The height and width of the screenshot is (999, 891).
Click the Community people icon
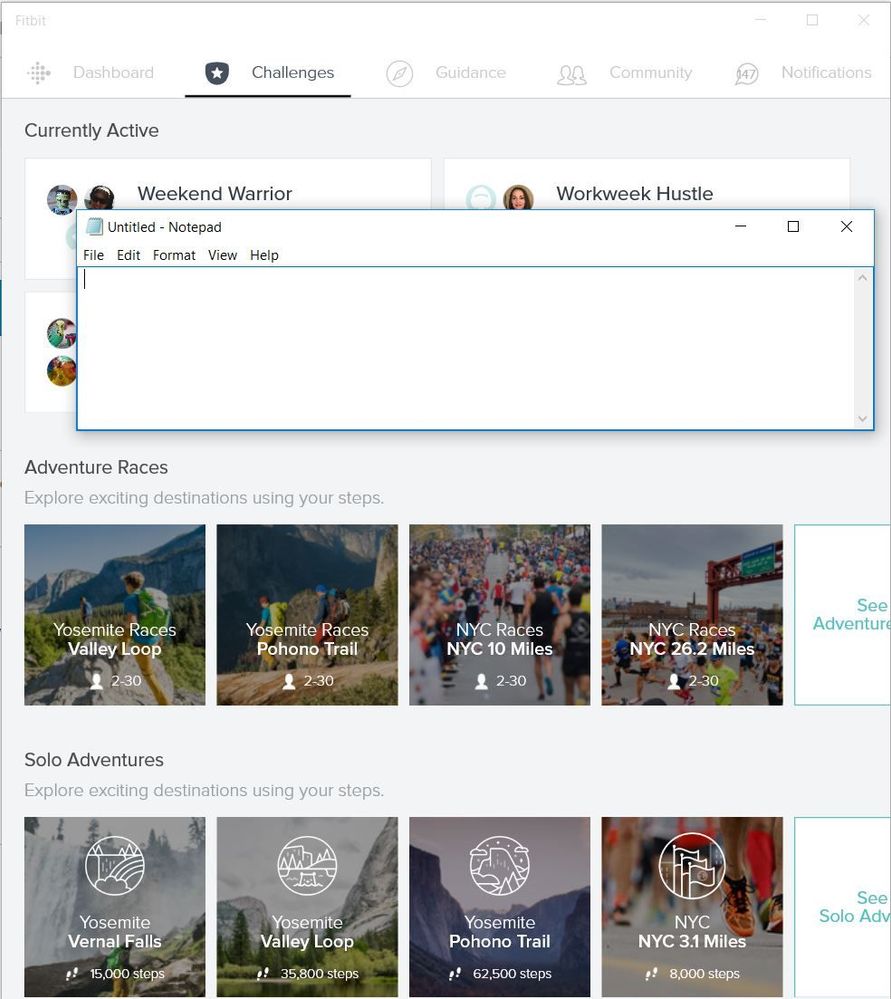click(572, 75)
